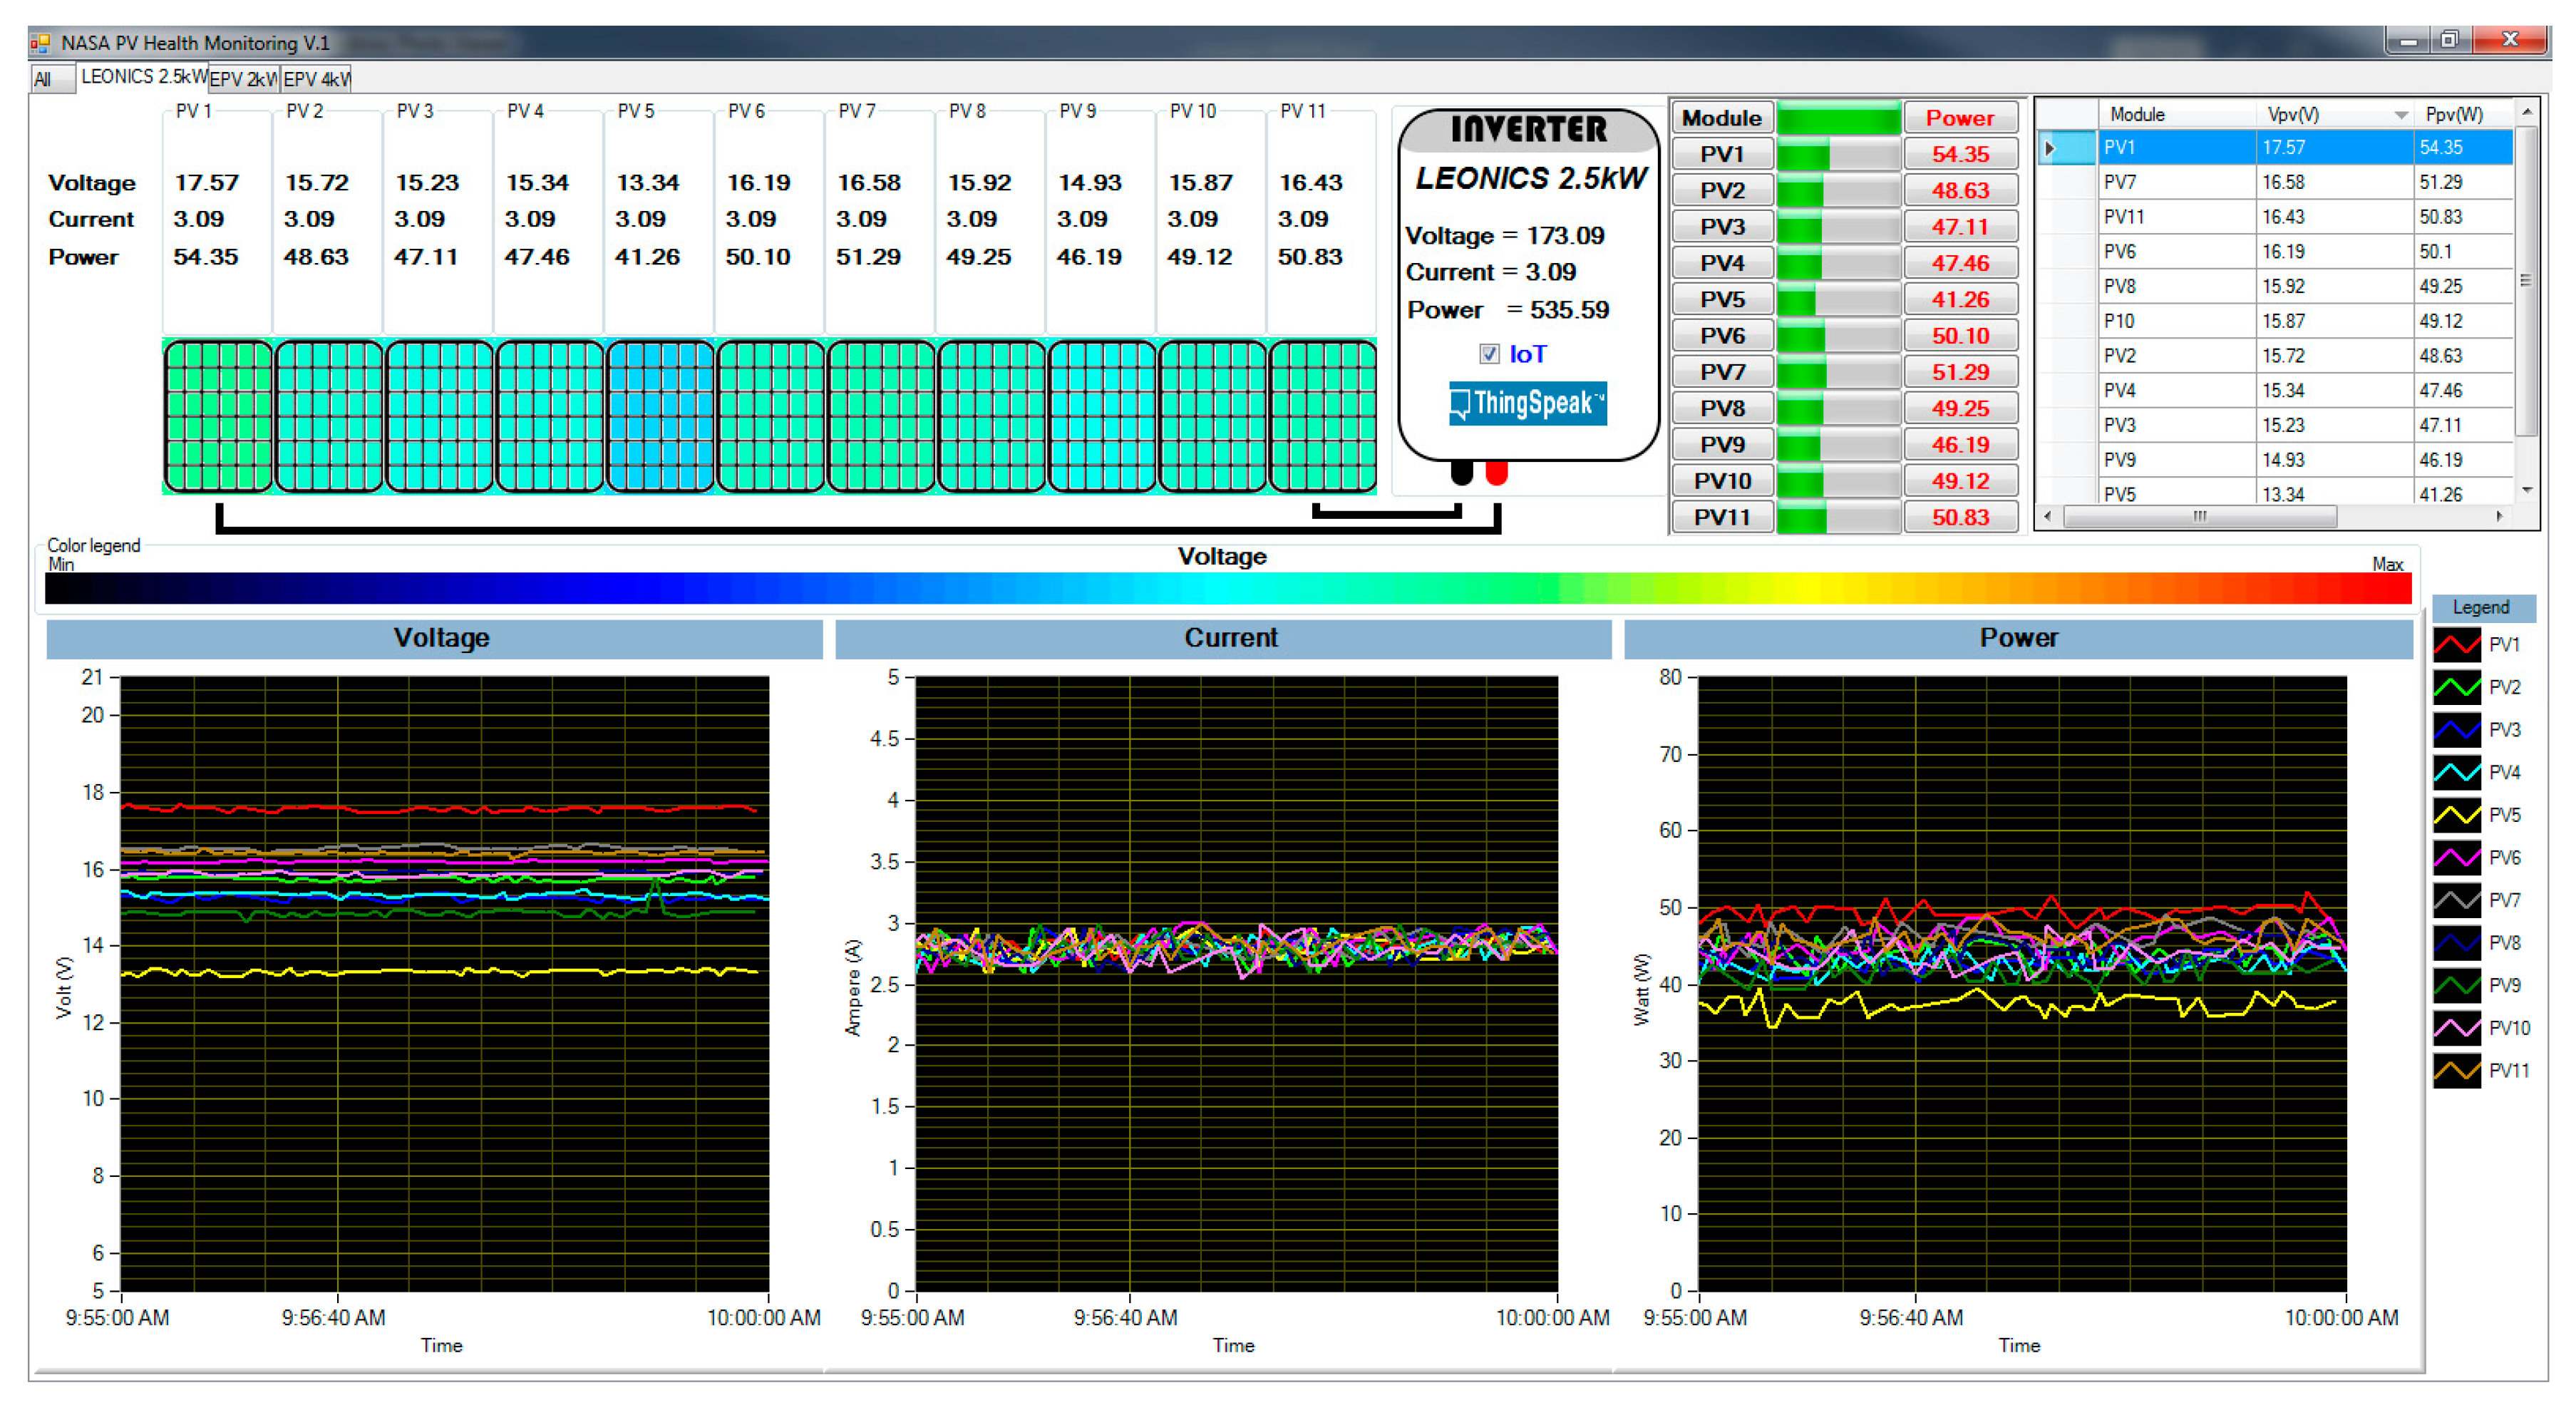
Task: Click the ThingSpeak logo
Action: 1527,403
